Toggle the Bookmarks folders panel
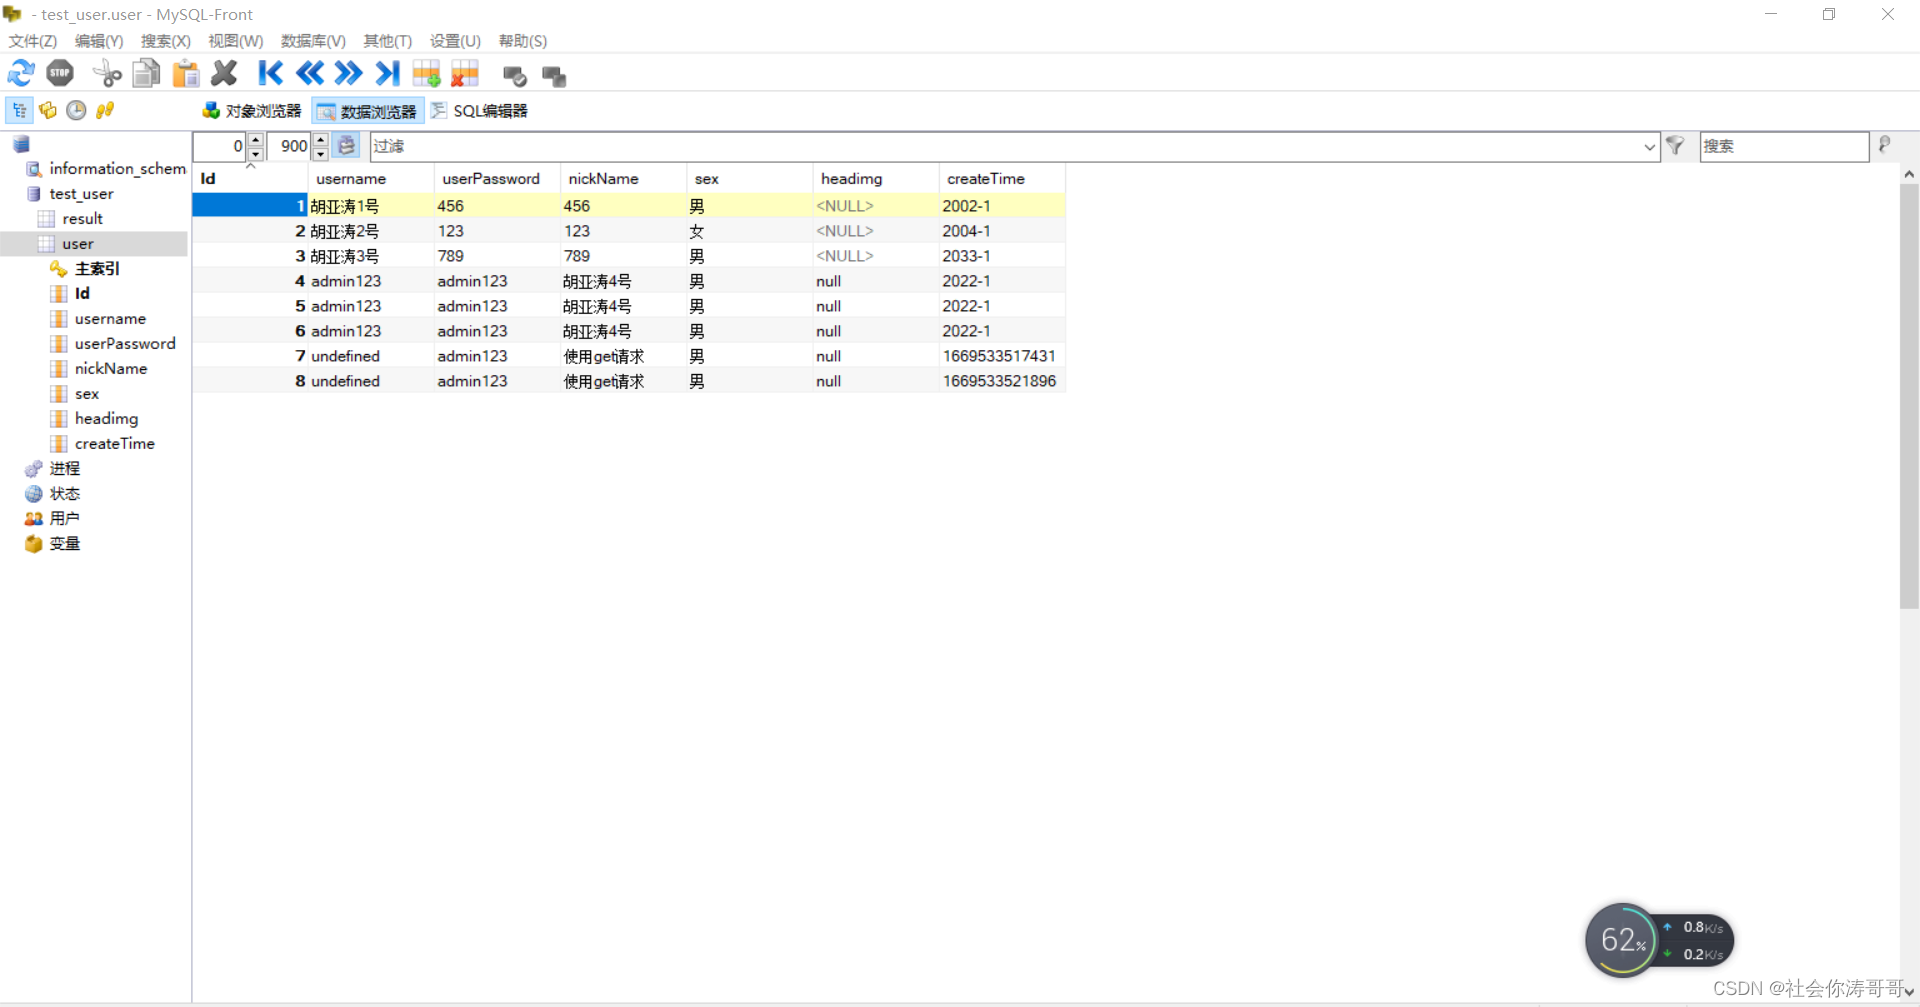Screen dimensions: 1920x1007 48,110
